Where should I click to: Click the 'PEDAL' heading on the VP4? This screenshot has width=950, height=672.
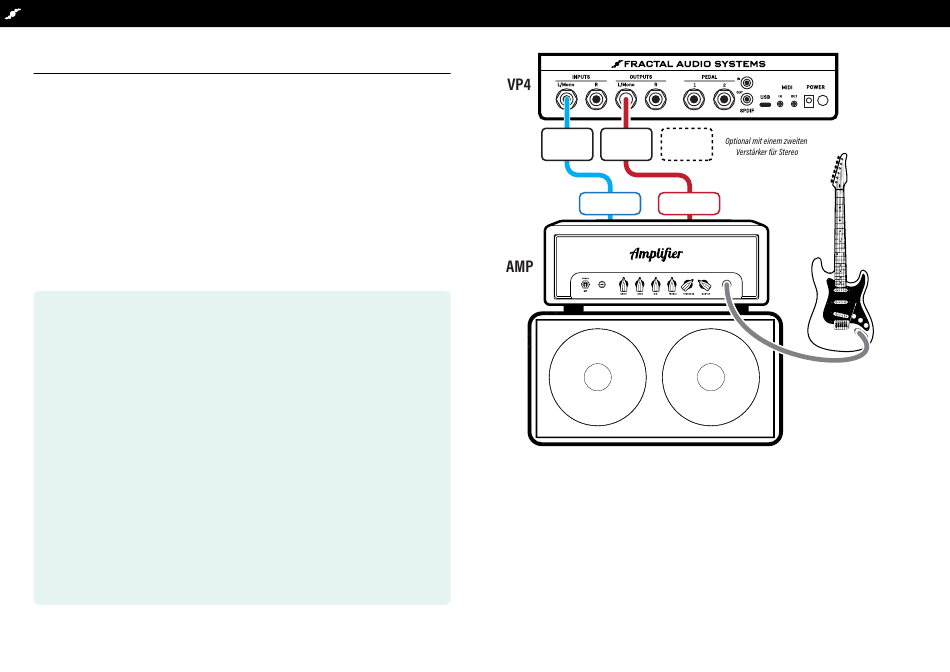(x=709, y=77)
